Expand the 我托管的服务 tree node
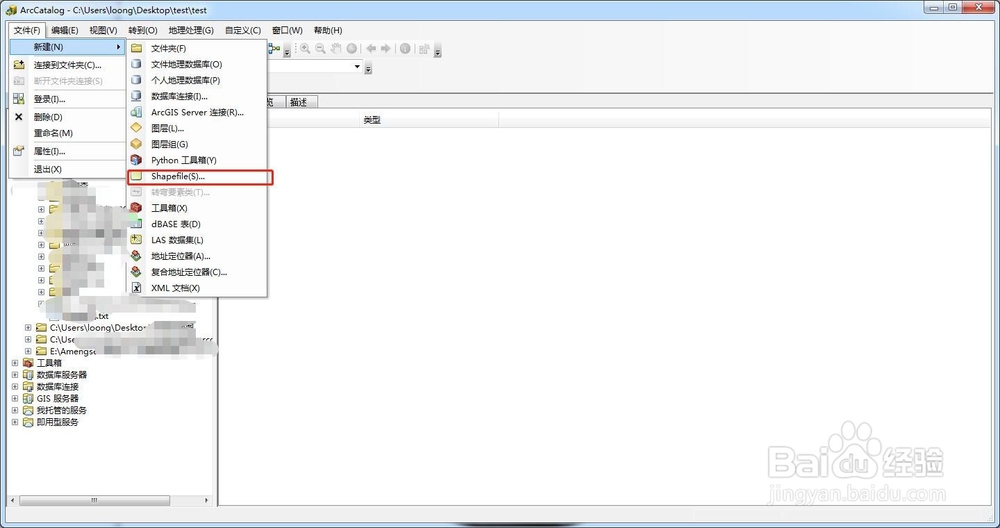 click(x=15, y=410)
